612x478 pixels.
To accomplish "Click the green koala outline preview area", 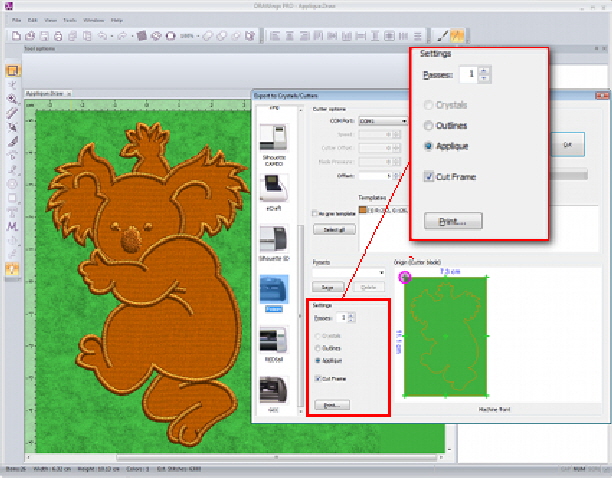I will 445,336.
